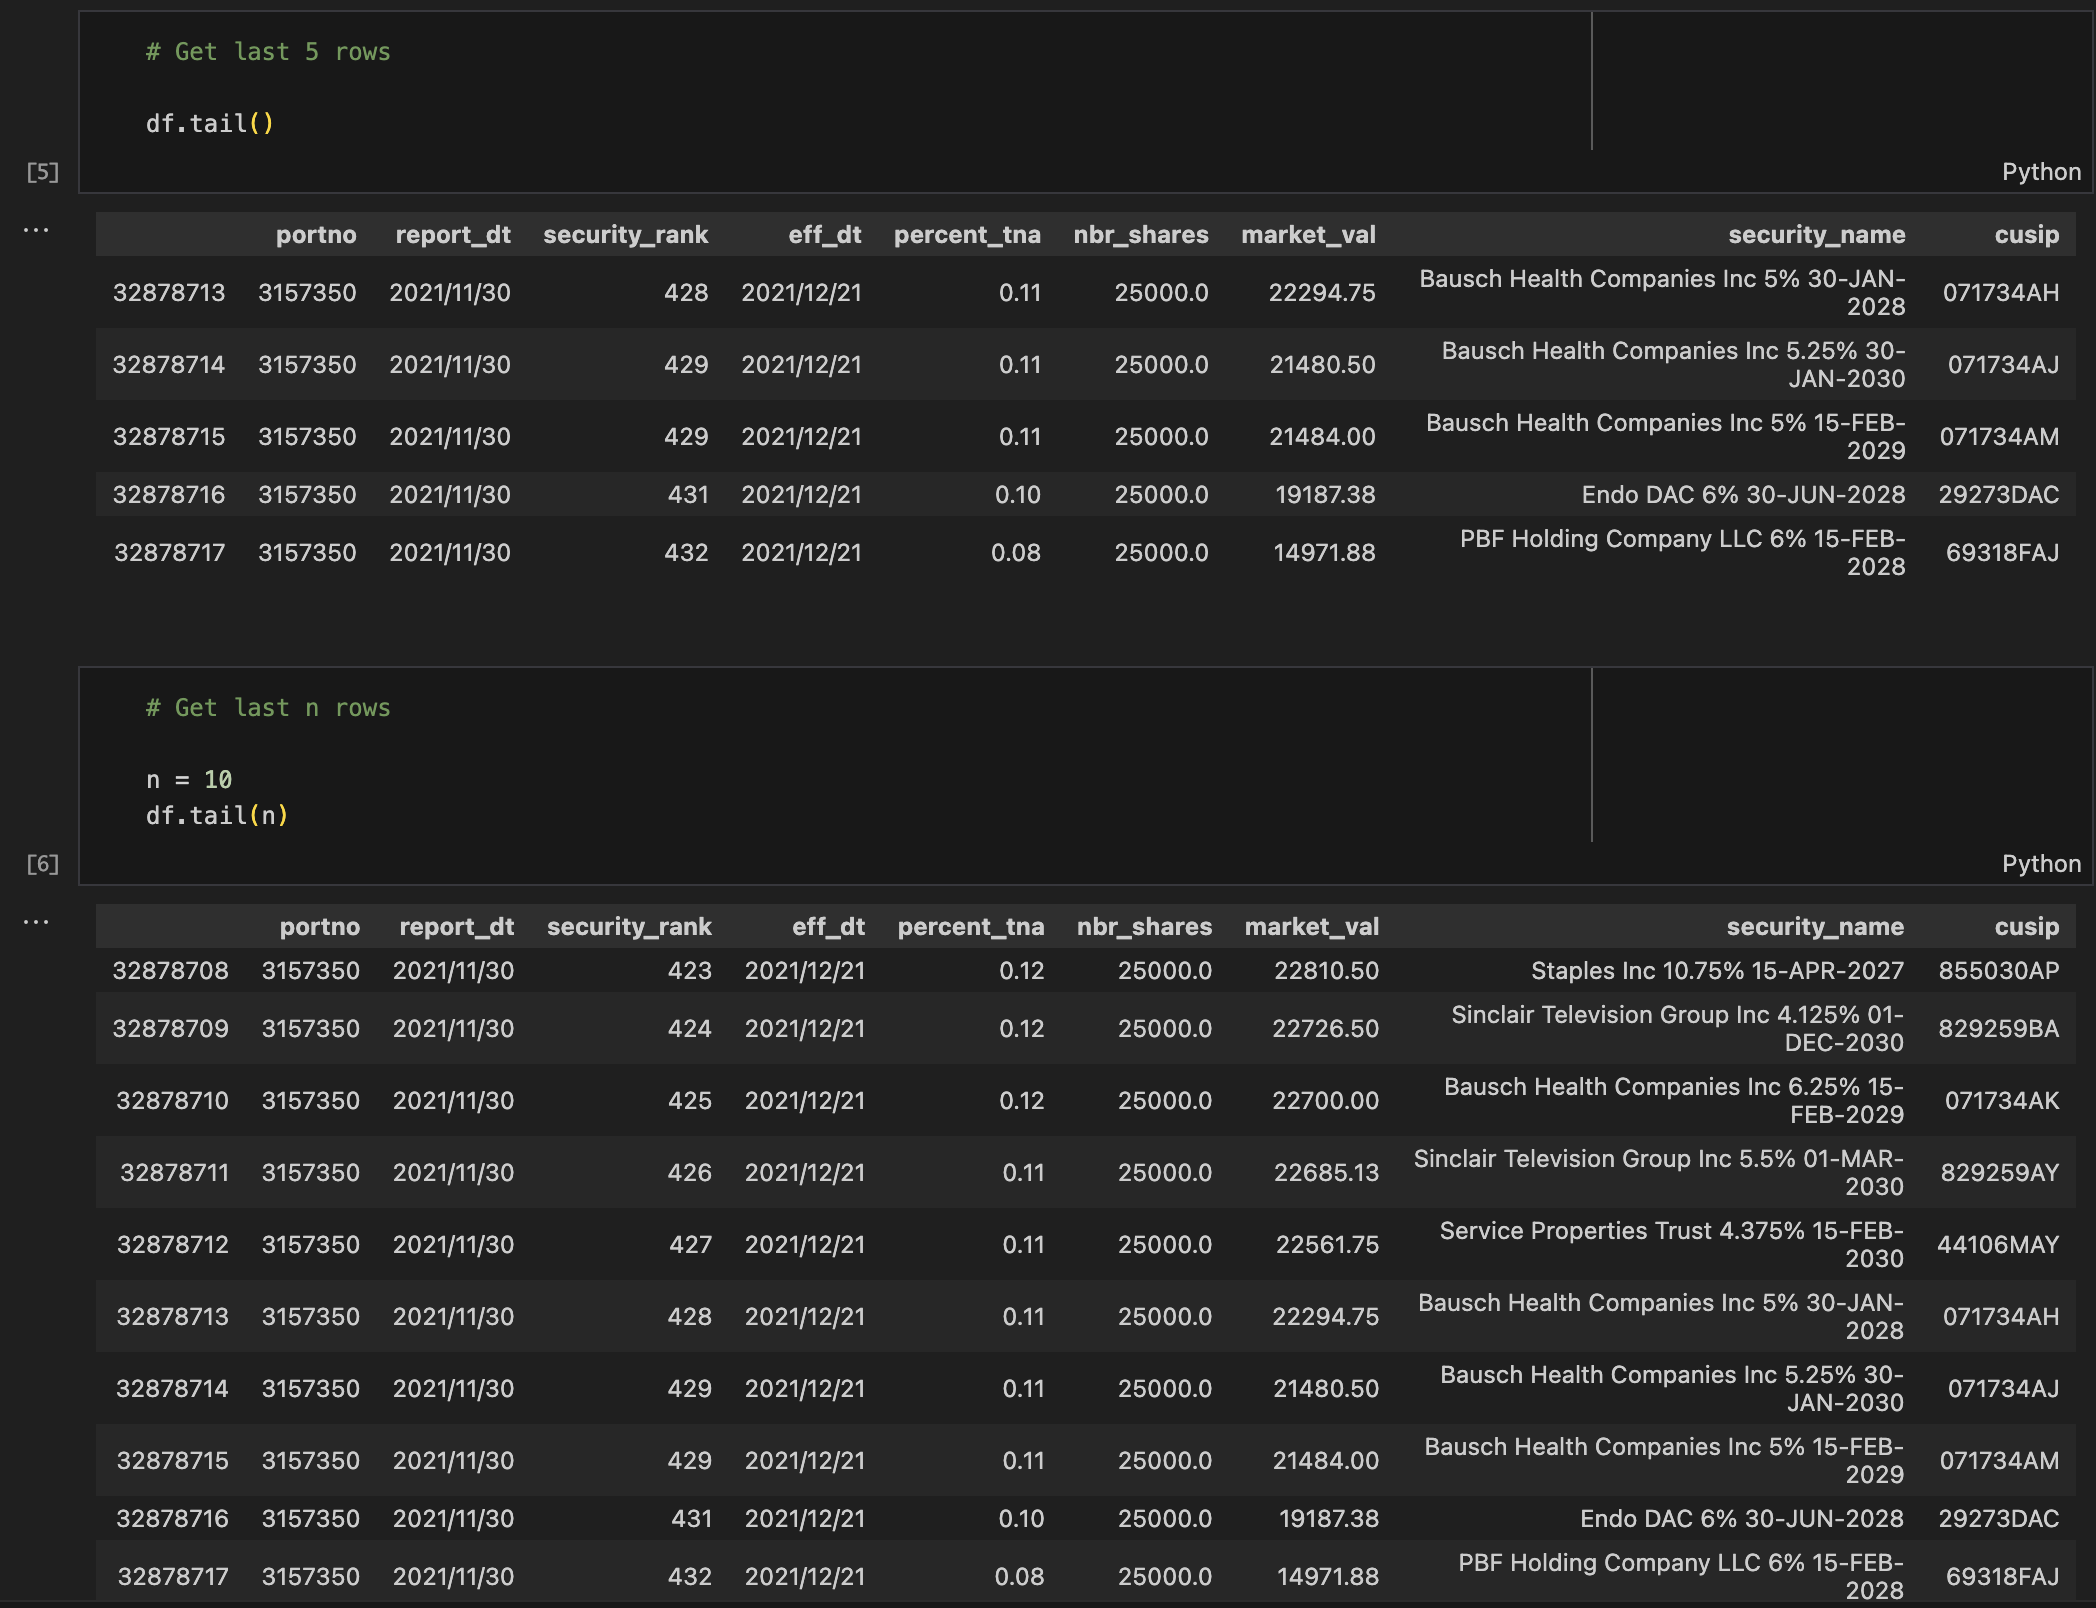The width and height of the screenshot is (2096, 1608).
Task: Click the nbr_shares column header
Action: 1141,235
